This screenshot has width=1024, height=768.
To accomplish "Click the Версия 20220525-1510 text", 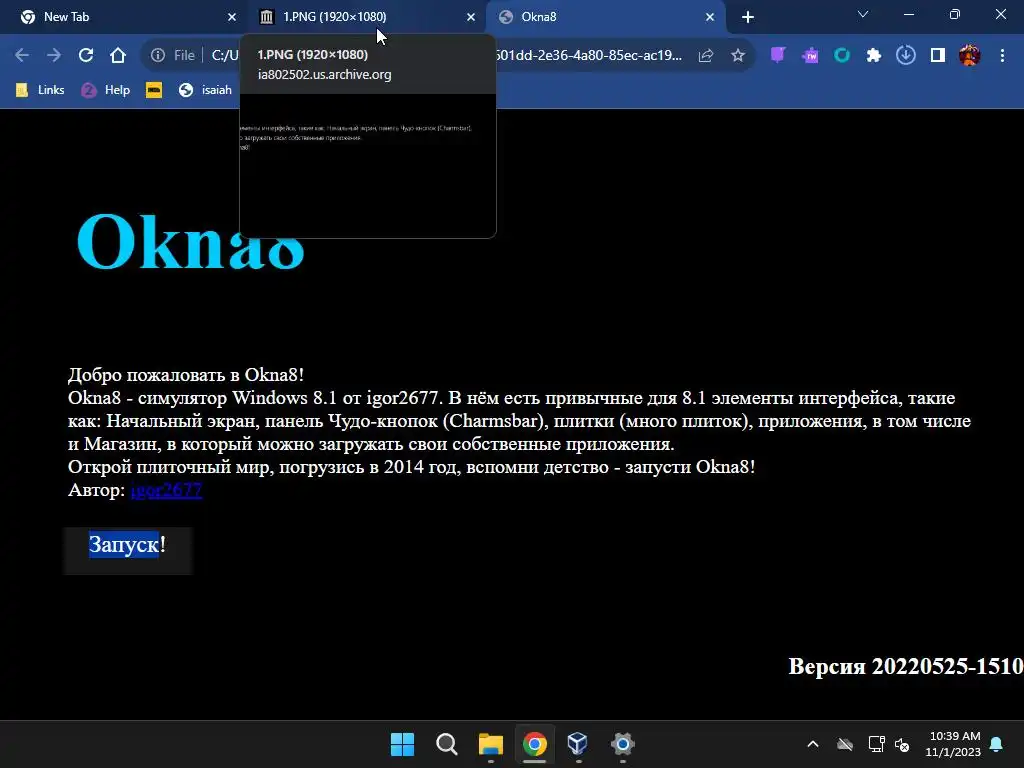I will [906, 666].
